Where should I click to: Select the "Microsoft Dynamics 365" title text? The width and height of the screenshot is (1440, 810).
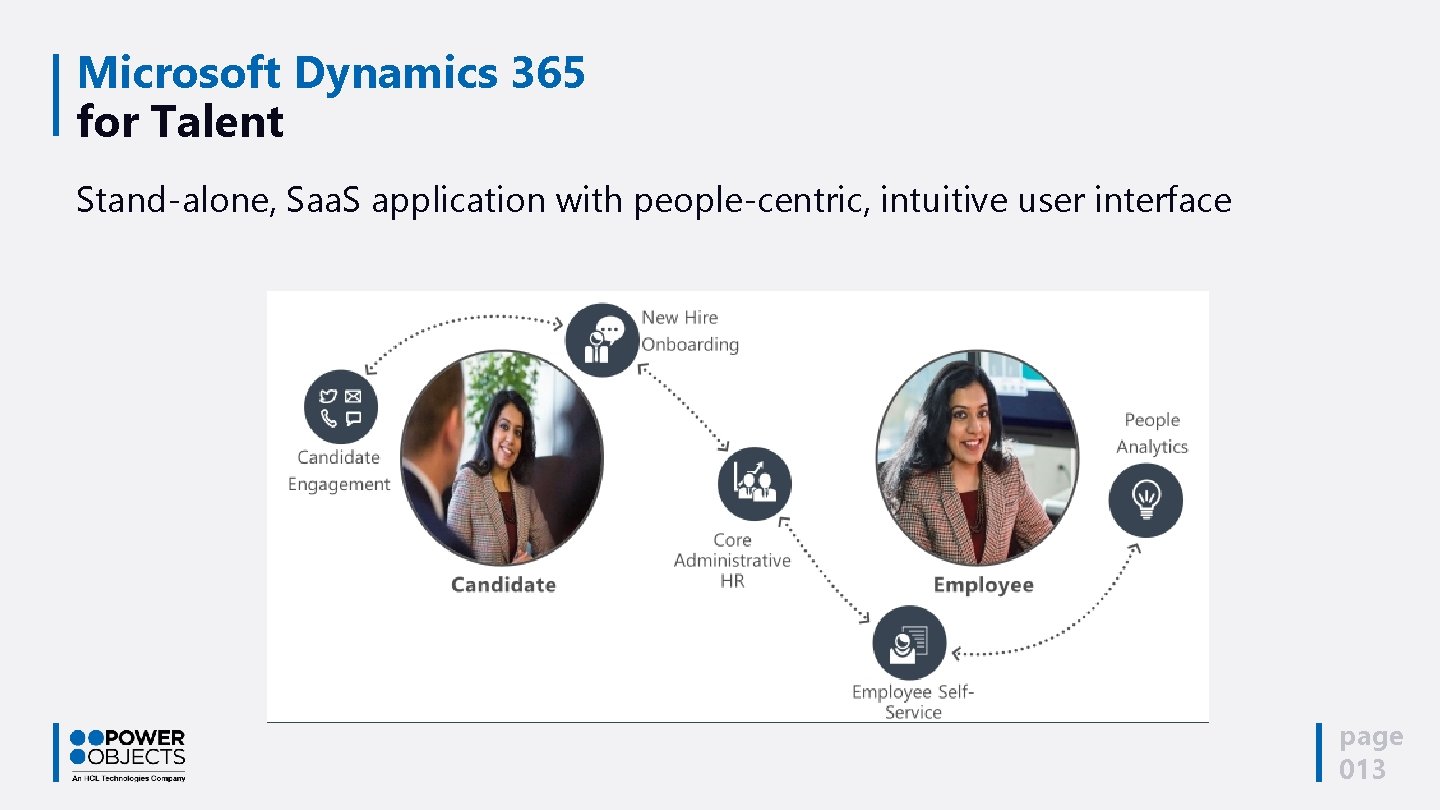(x=331, y=73)
